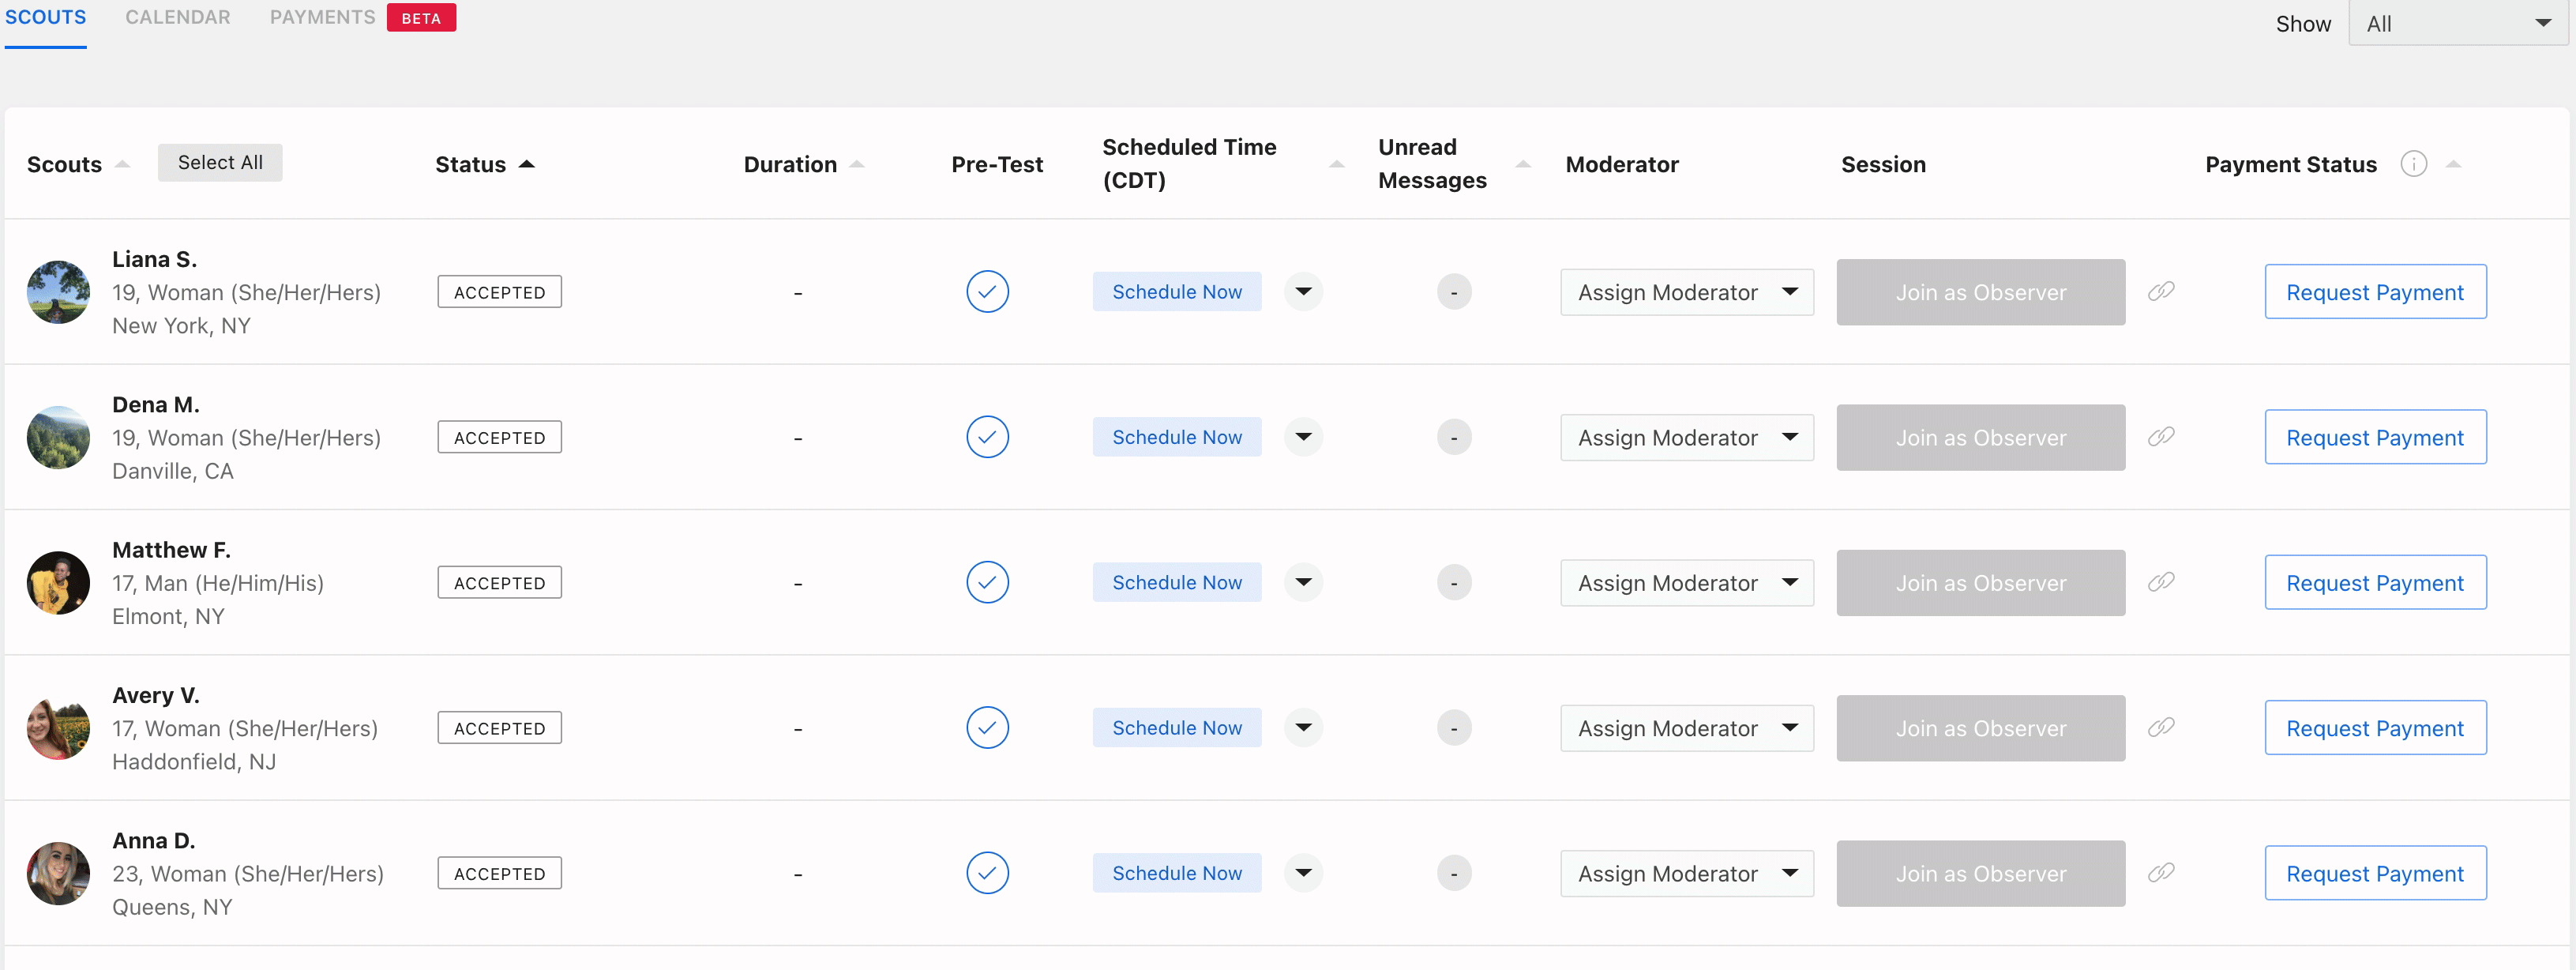Open unread messages indicator for Anna D.
Image resolution: width=2576 pixels, height=970 pixels.
tap(1454, 873)
